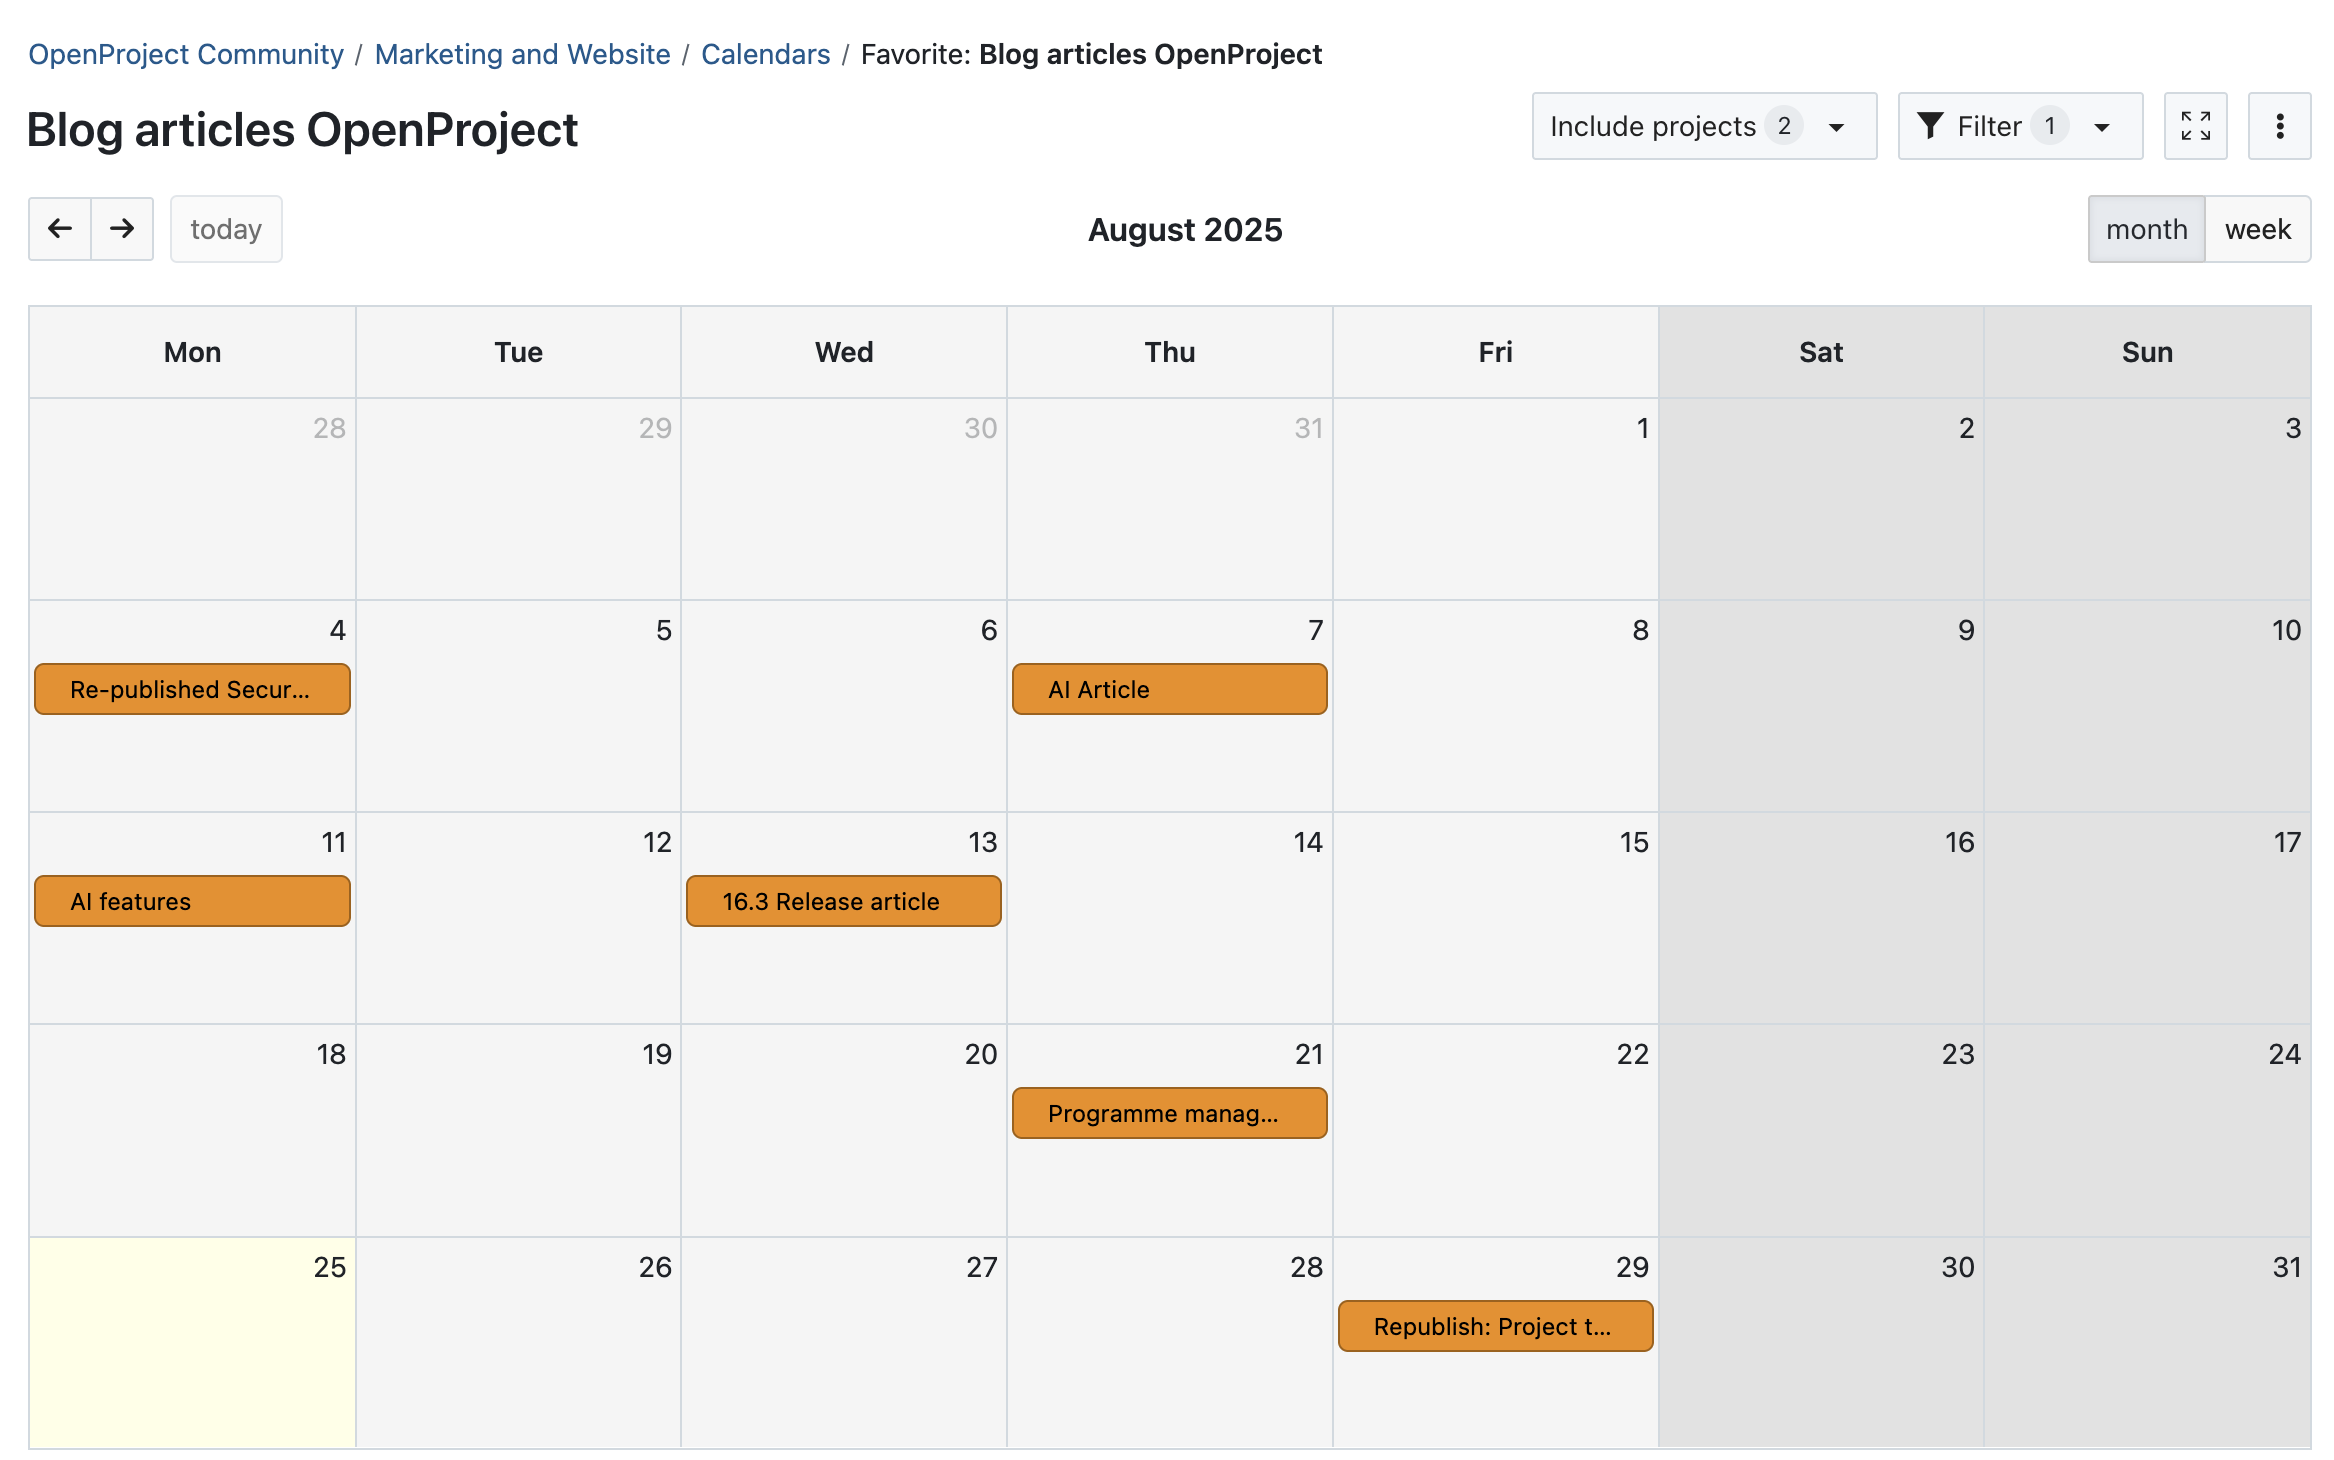The image size is (2334, 1460).
Task: Open the three-dot options menu
Action: coord(2280,126)
